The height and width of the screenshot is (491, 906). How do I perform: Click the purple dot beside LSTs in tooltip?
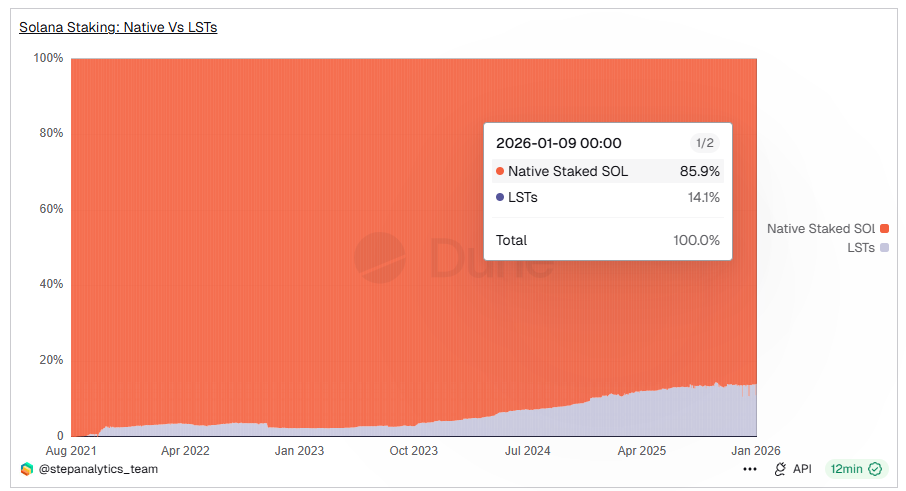[x=500, y=197]
